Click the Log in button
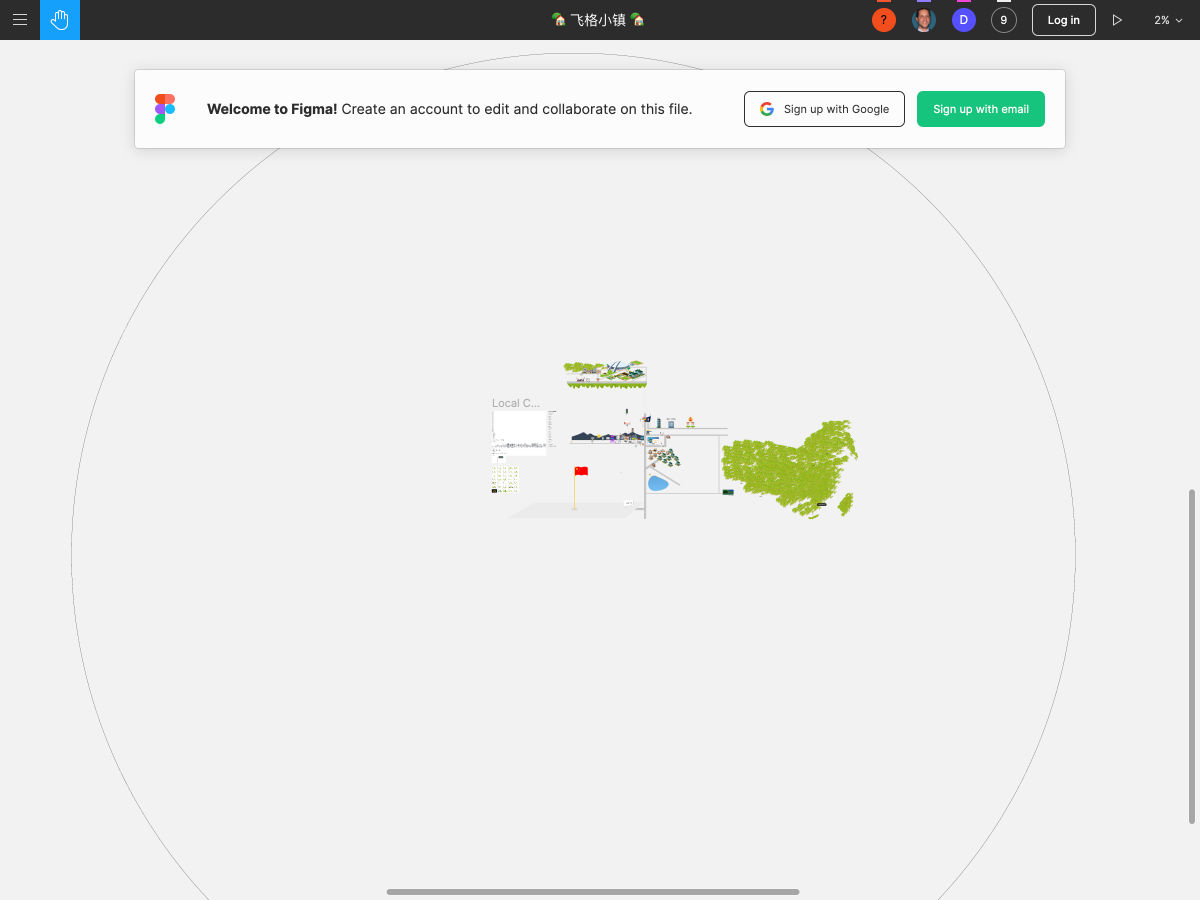Screen dimensions: 1200x900 (x=1063, y=20)
